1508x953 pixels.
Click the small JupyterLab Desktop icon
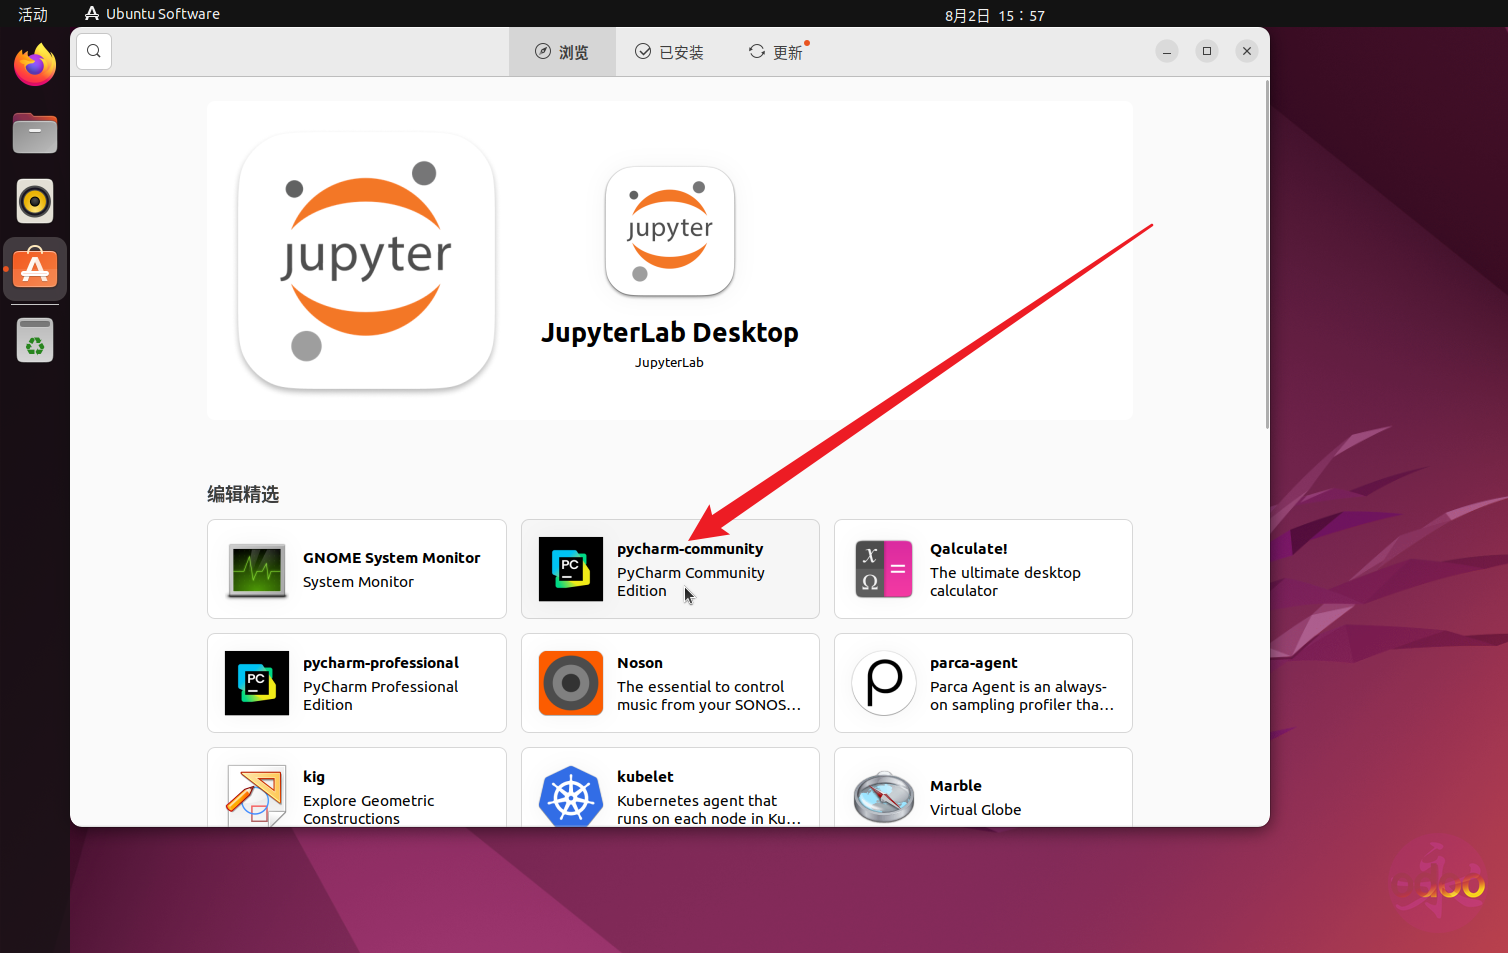click(670, 231)
